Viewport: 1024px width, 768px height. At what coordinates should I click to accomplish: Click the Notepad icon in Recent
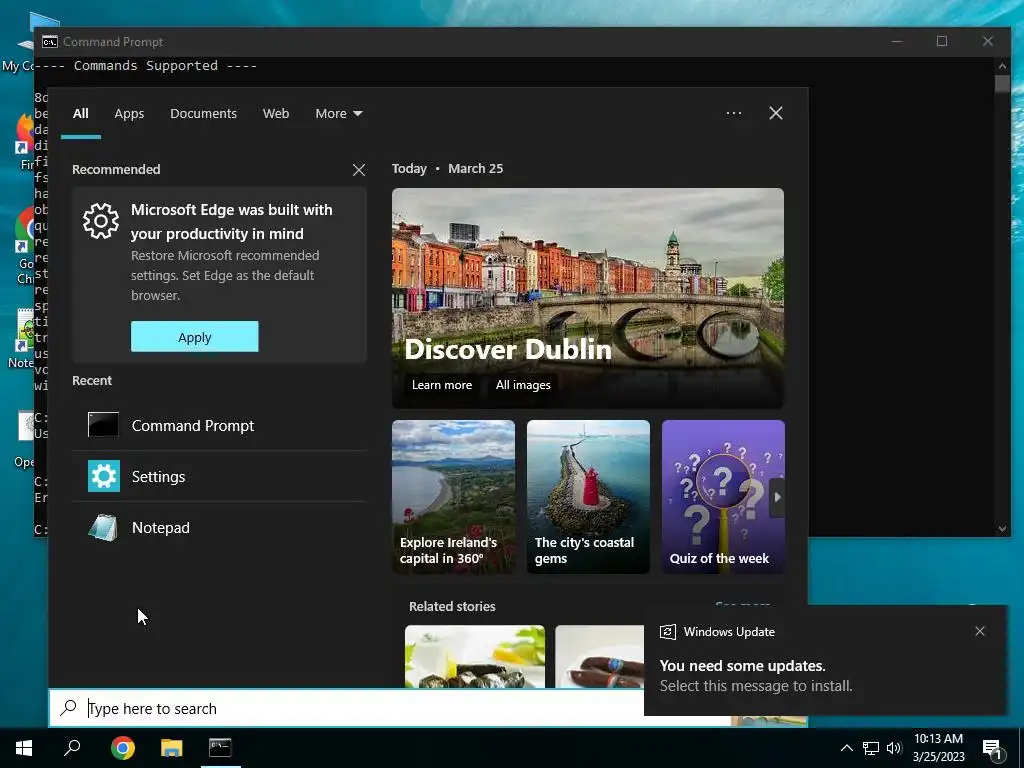point(103,528)
